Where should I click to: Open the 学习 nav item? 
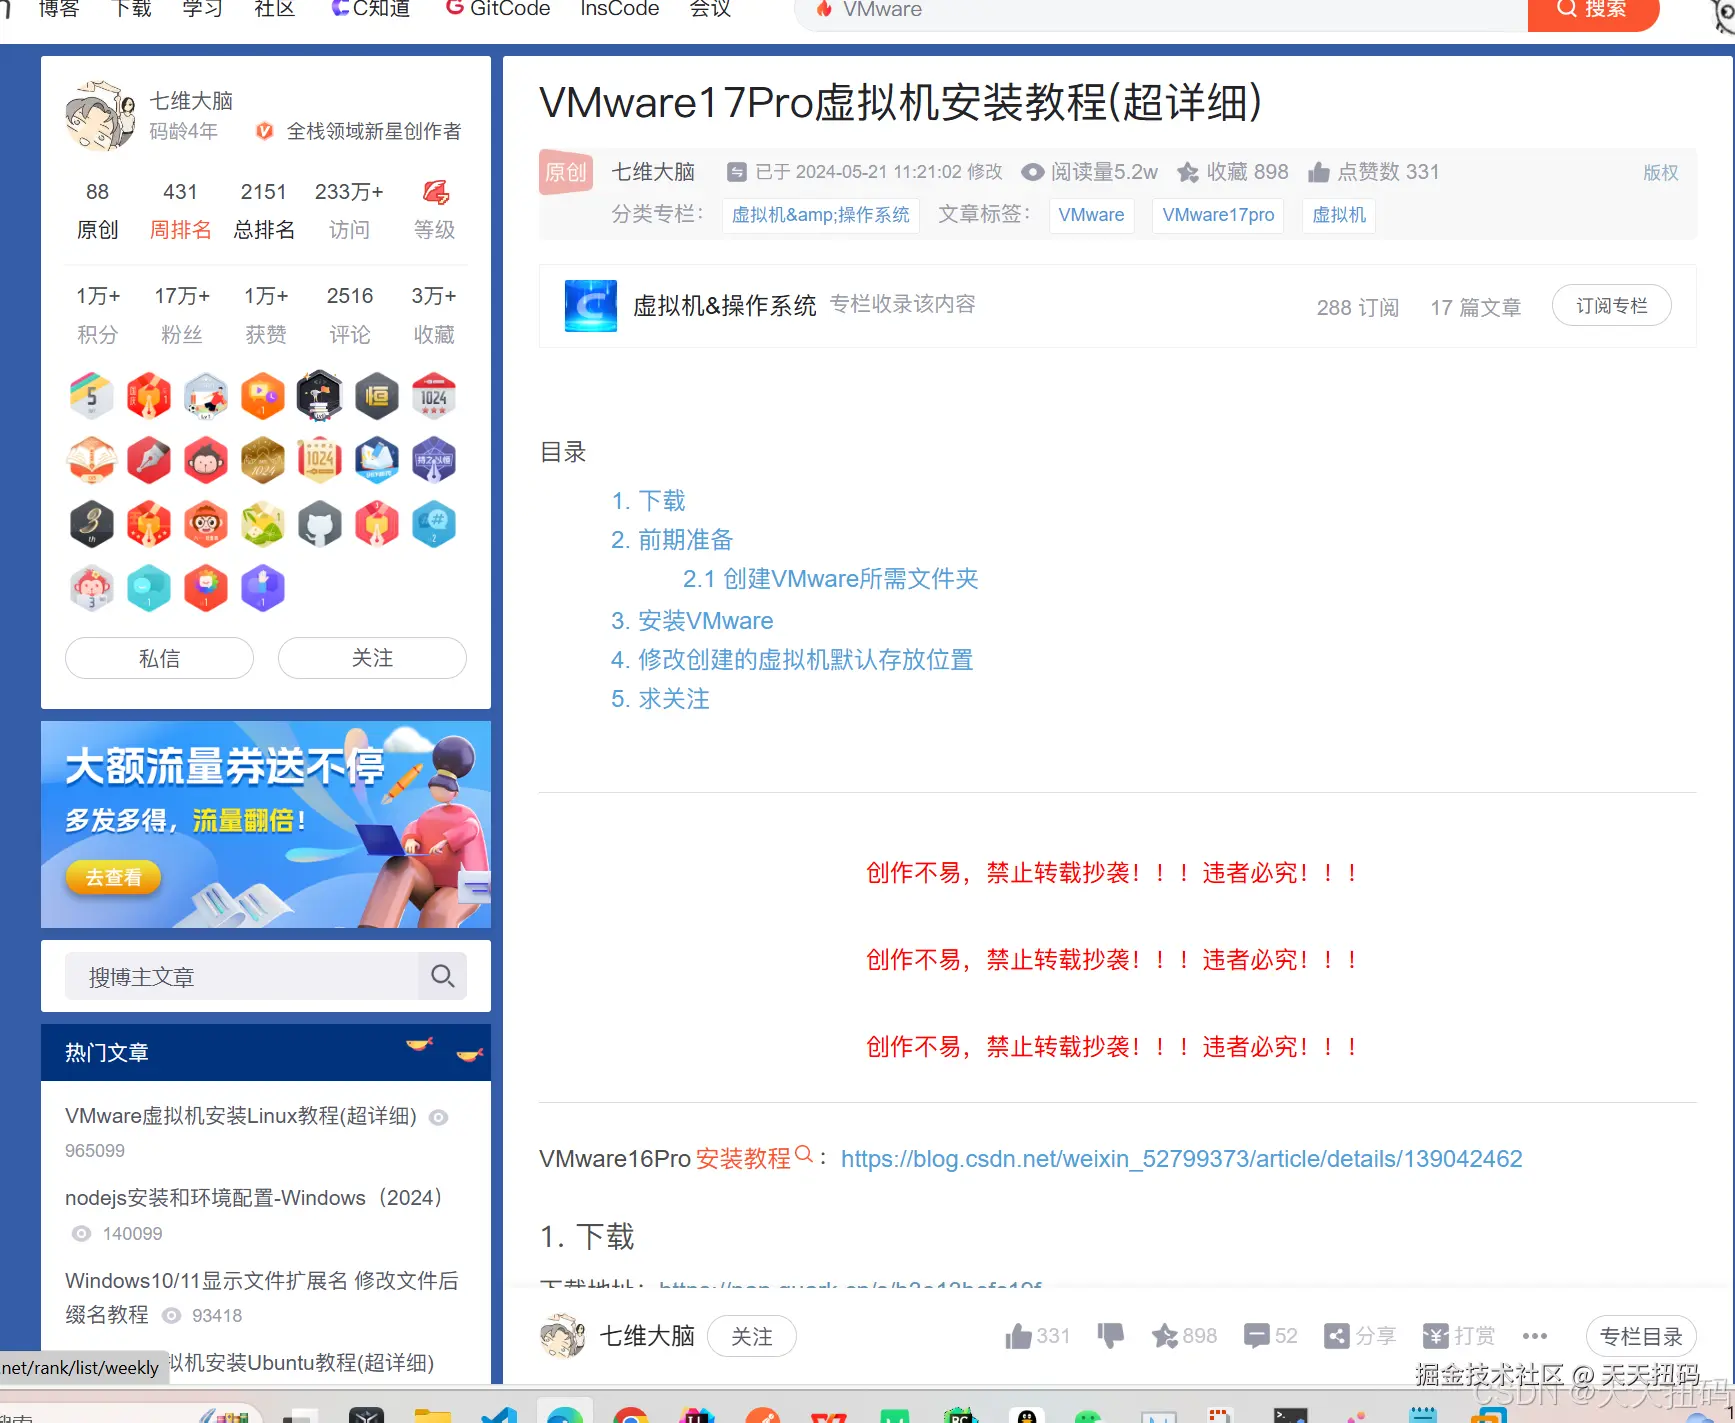pos(202,9)
